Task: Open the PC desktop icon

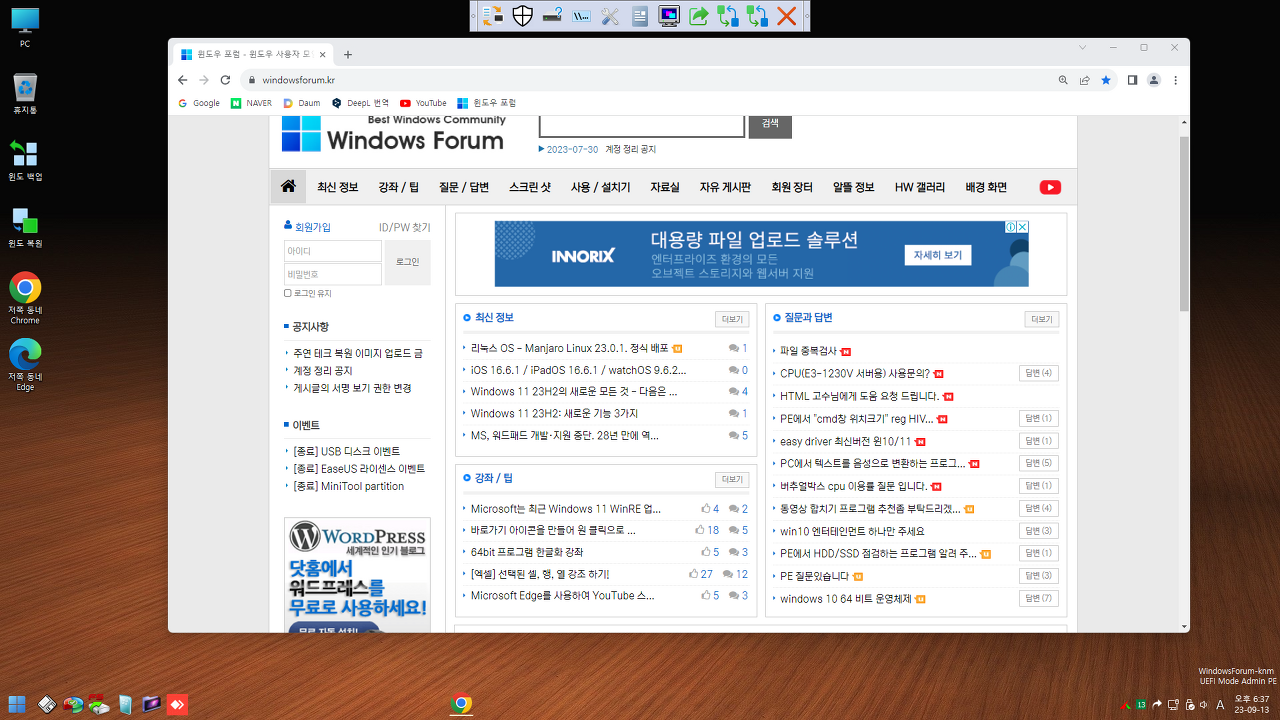Action: [25, 28]
